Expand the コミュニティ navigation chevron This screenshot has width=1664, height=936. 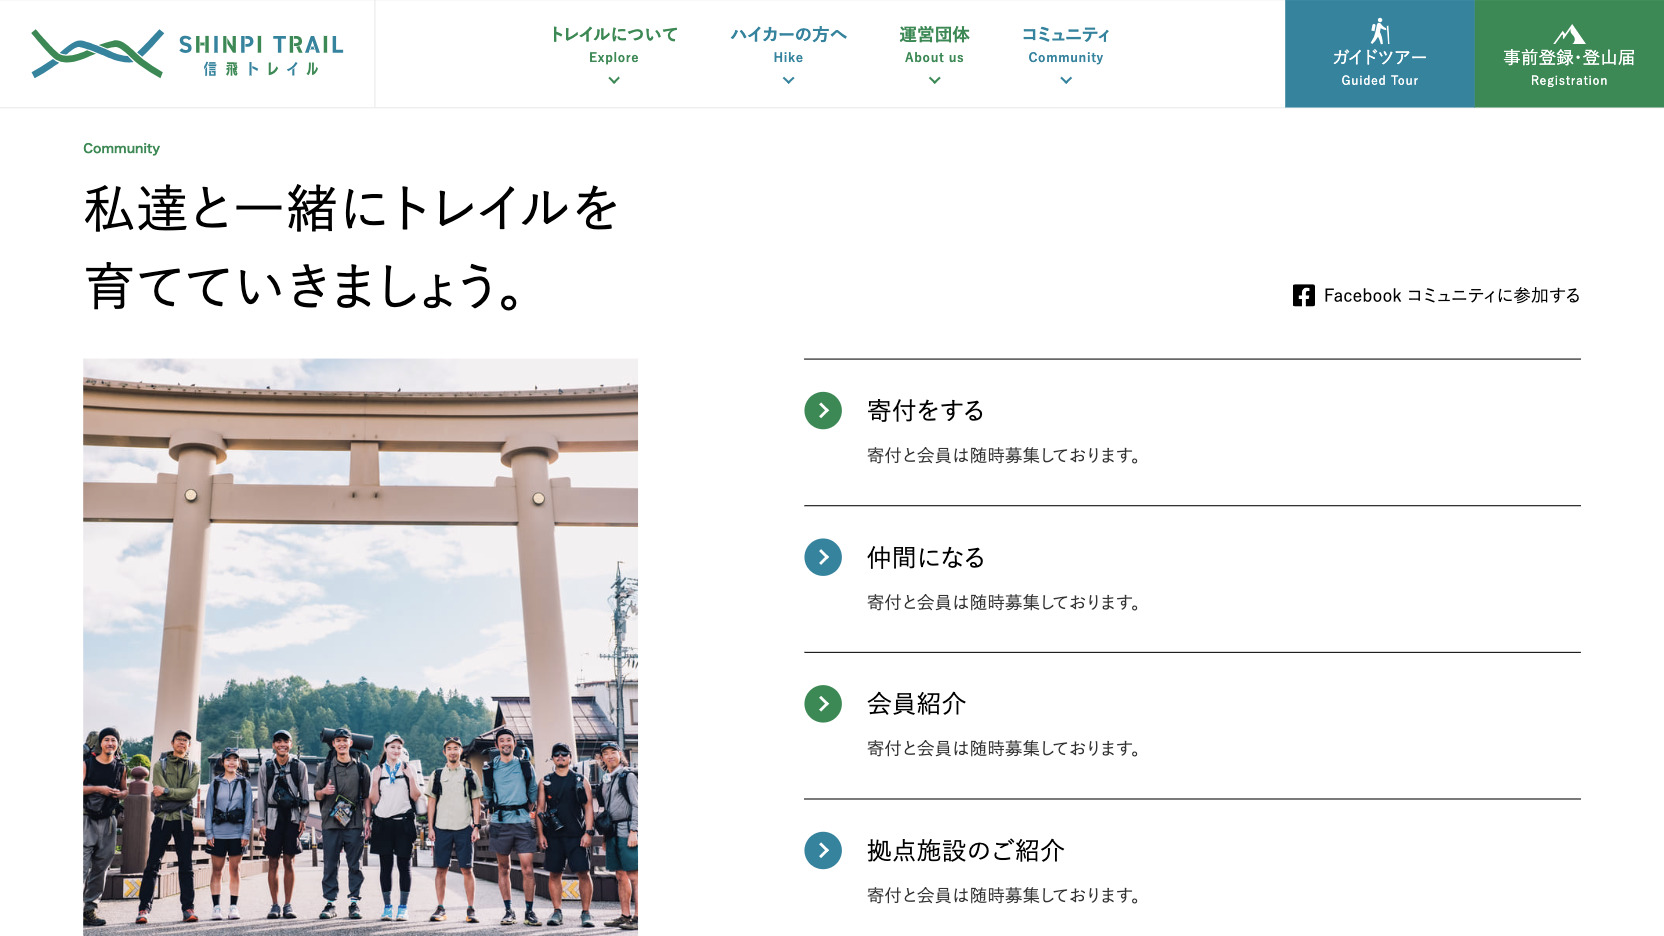[x=1065, y=78]
